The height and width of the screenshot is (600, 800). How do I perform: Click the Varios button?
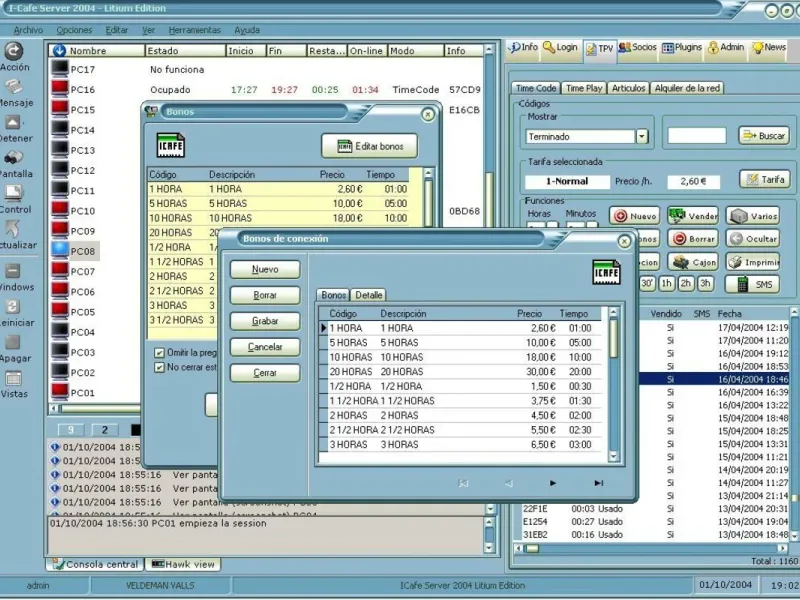pyautogui.click(x=753, y=216)
